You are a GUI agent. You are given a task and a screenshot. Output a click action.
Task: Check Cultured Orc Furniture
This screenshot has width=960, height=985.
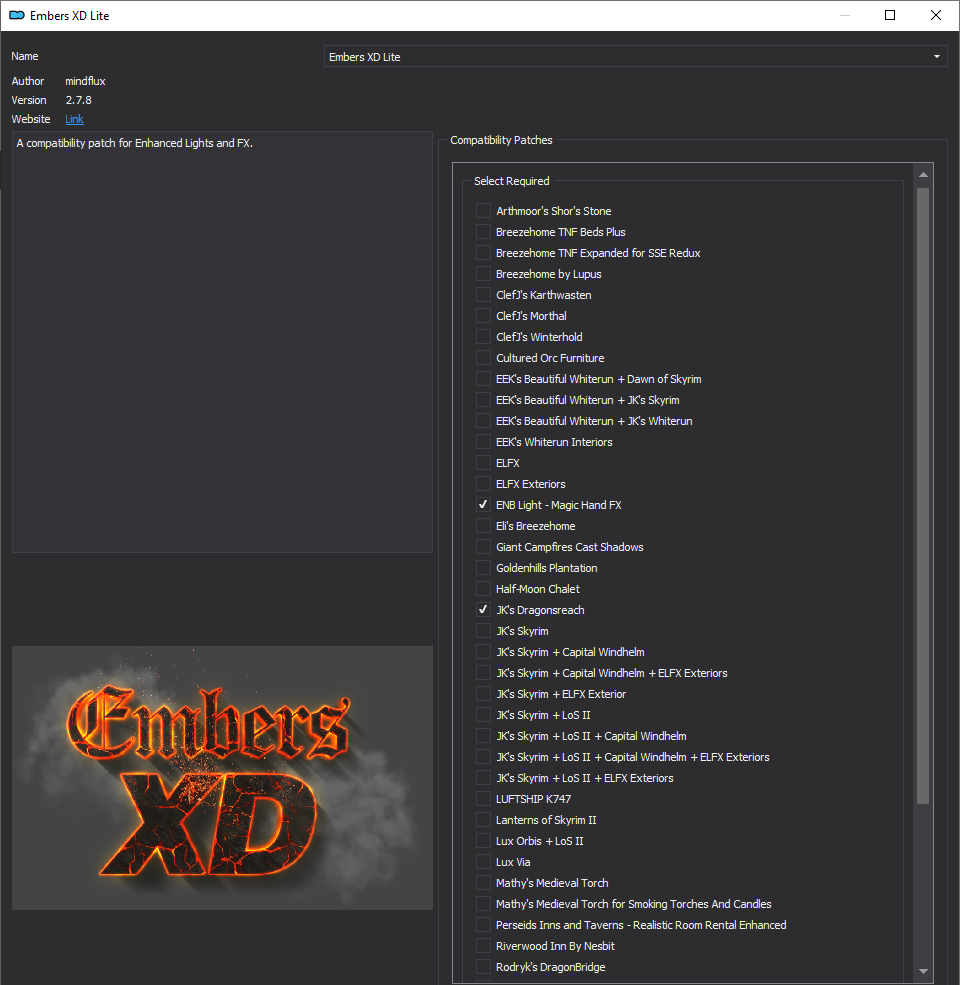(483, 357)
